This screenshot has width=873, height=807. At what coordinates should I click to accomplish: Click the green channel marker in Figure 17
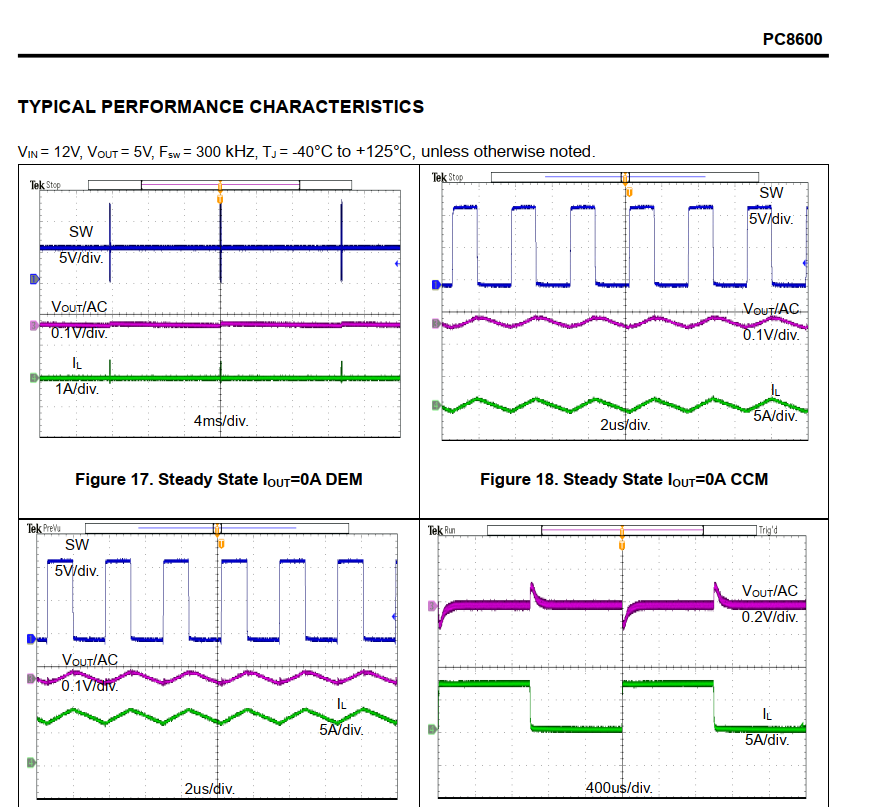pyautogui.click(x=34, y=378)
